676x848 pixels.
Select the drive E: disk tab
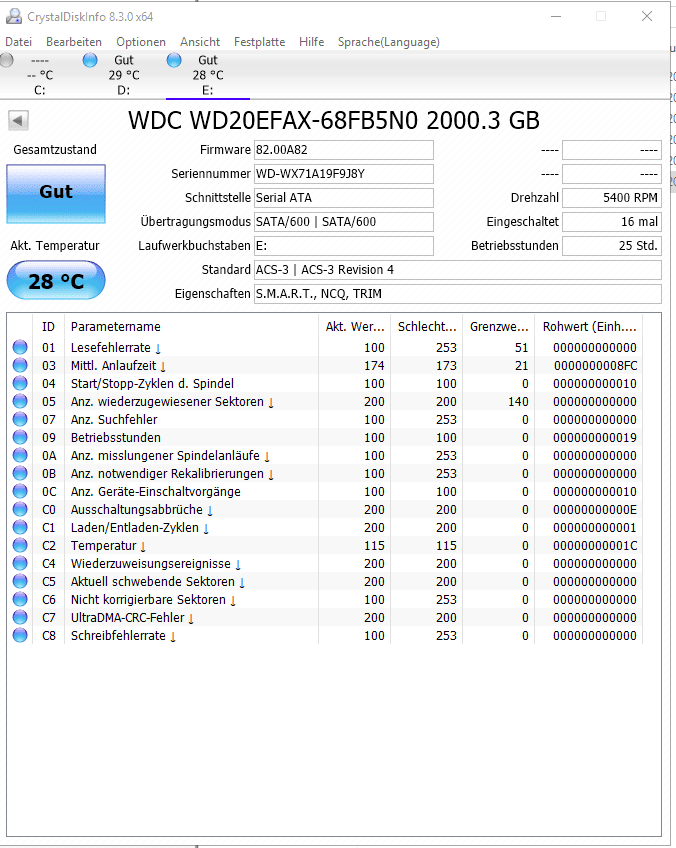coord(208,75)
